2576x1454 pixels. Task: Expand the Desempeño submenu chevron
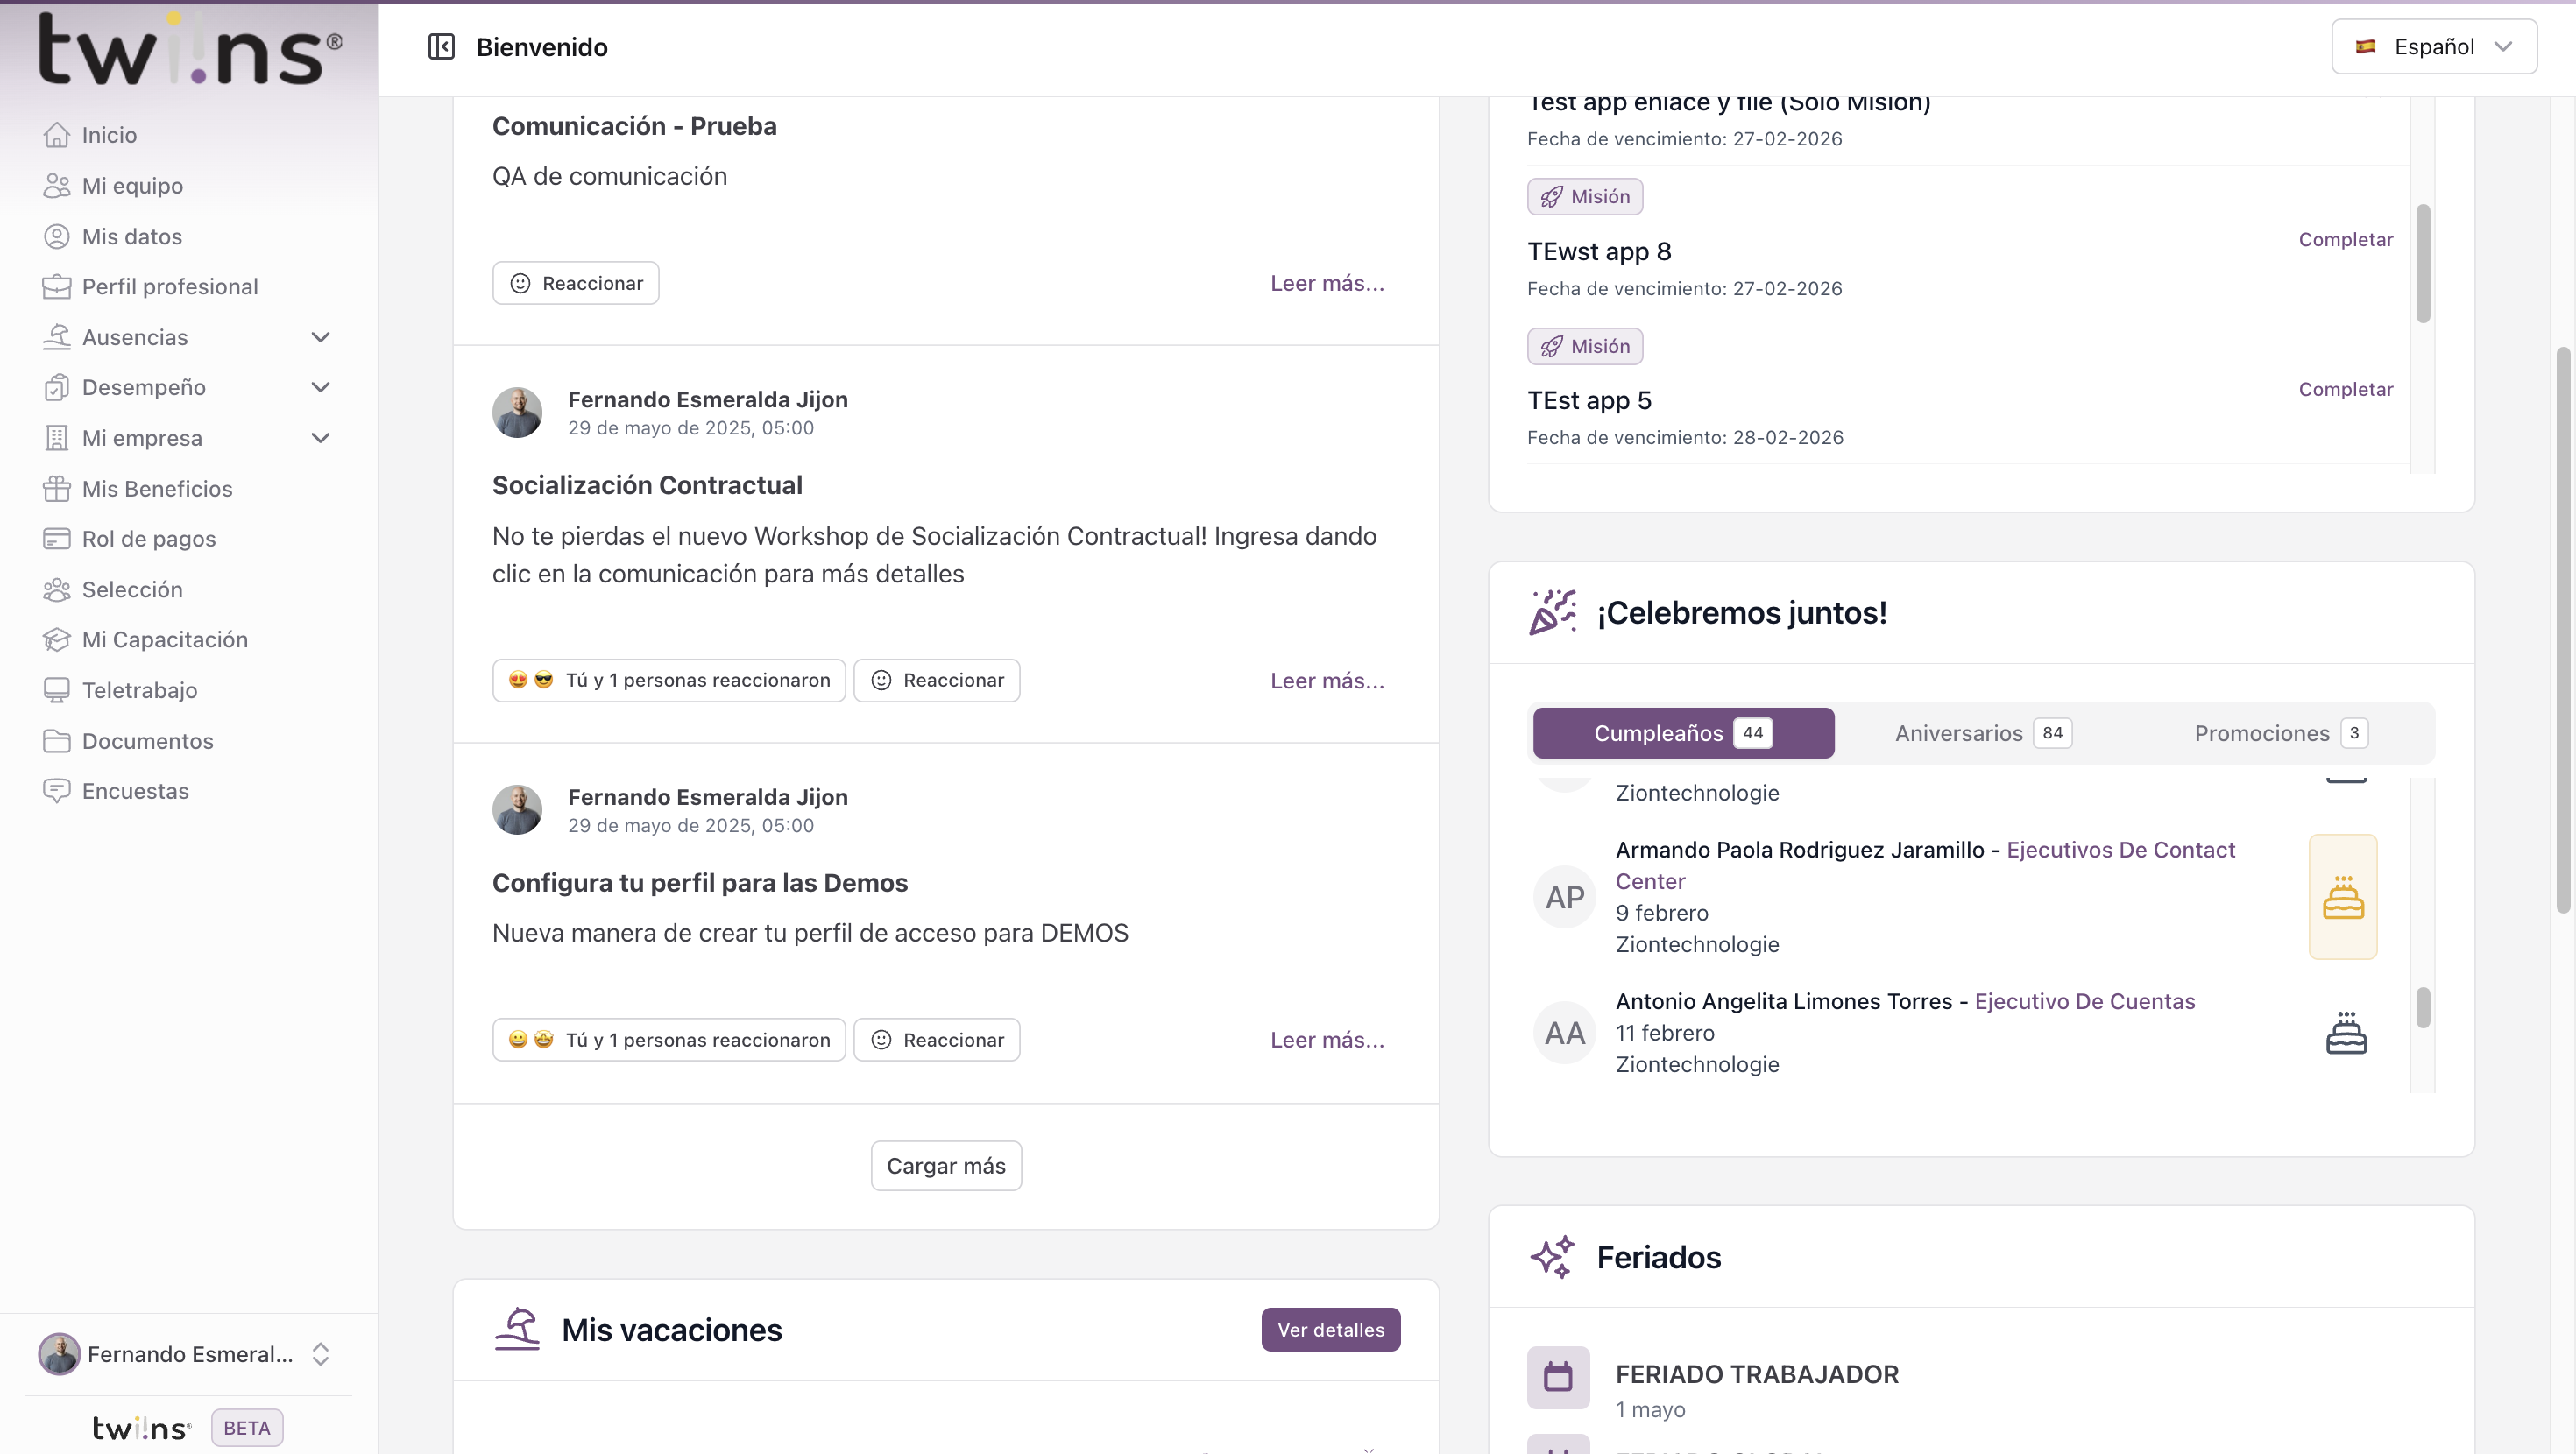click(320, 388)
